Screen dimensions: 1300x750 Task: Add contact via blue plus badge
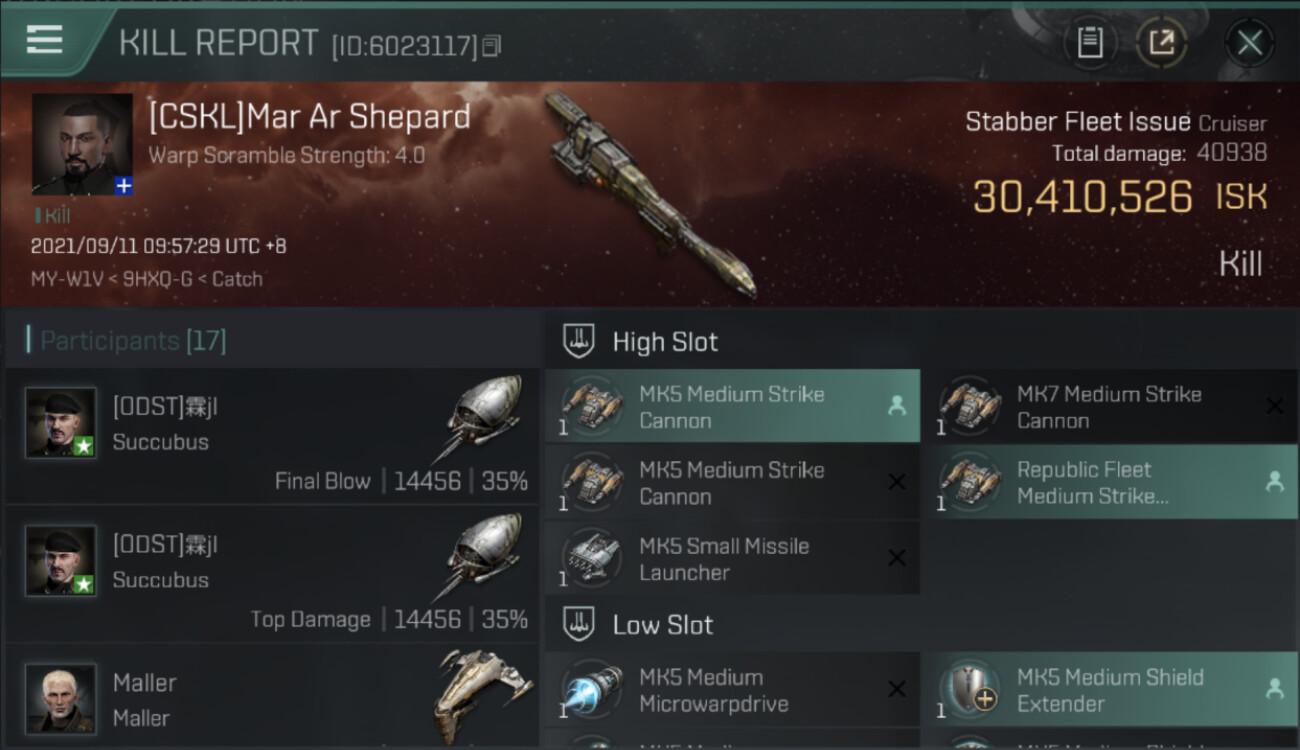[123, 186]
